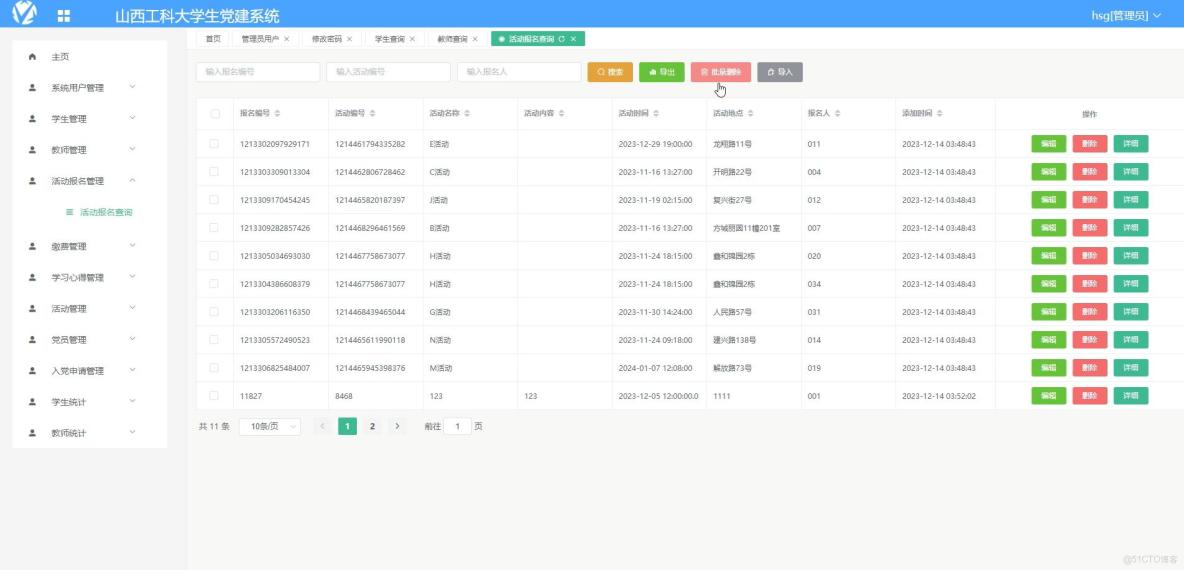Screen dimensions: 1184x570
Task: Click the user icon beside 教师管理
Action: pyautogui.click(x=32, y=149)
